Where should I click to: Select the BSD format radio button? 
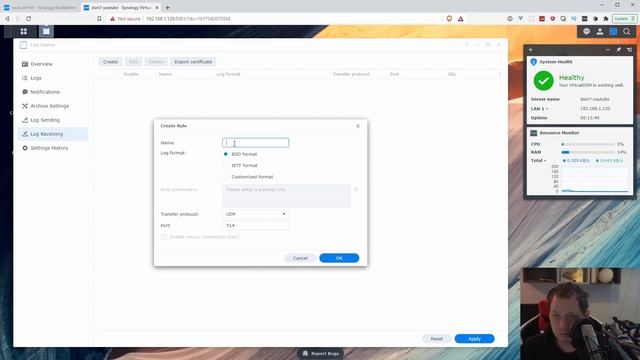click(226, 154)
